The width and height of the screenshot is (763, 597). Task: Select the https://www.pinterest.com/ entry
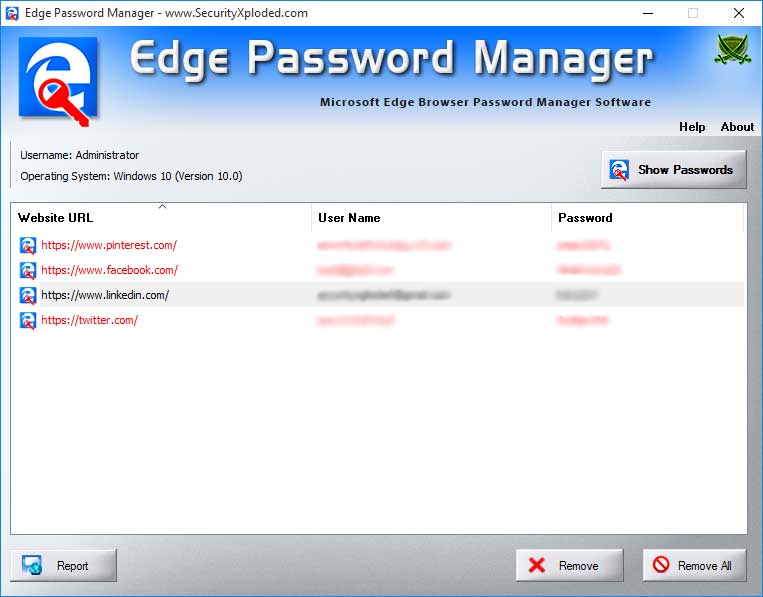click(109, 245)
